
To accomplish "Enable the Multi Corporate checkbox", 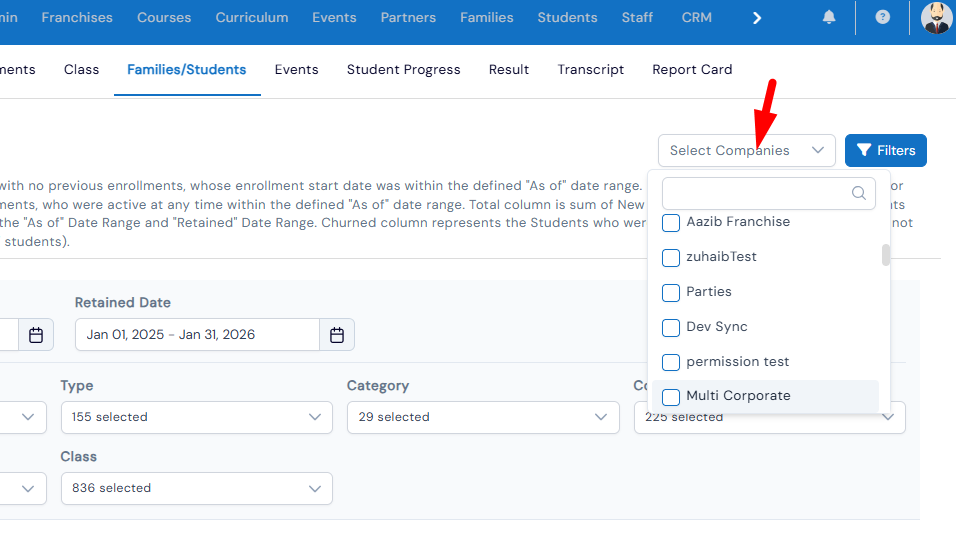I will click(671, 396).
